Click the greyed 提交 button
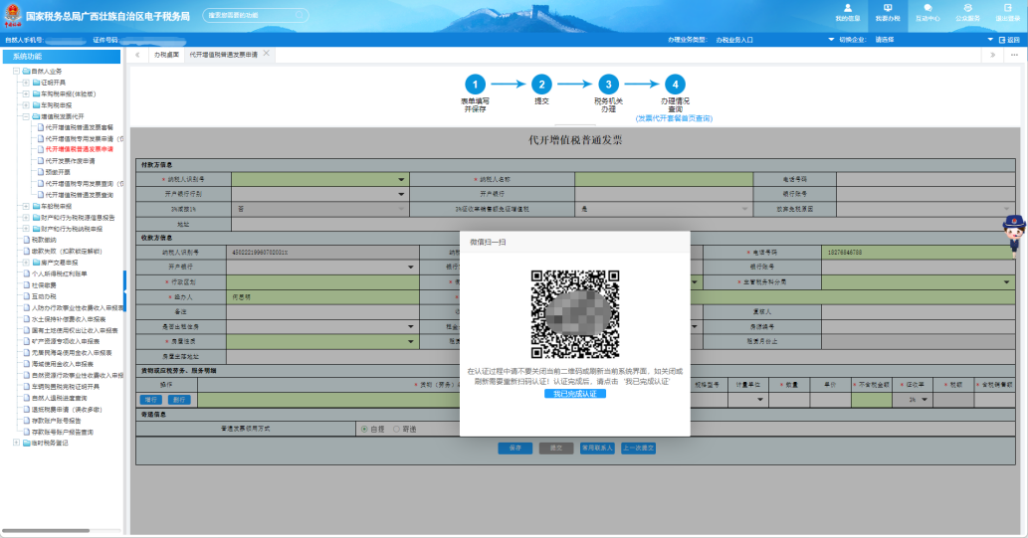Image resolution: width=1028 pixels, height=538 pixels. [556, 448]
